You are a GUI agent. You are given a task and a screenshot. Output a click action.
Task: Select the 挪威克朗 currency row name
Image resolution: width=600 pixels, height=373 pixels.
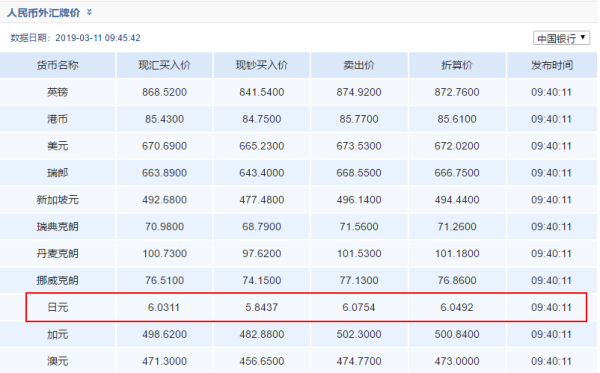pos(57,280)
